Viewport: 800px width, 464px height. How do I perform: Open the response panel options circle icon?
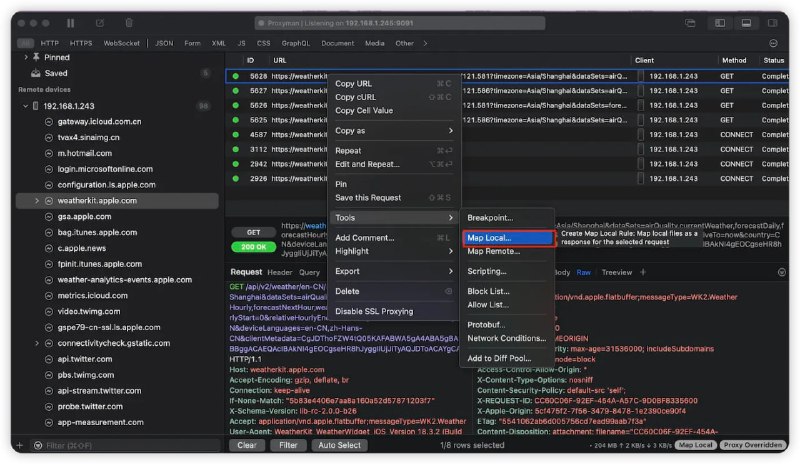click(782, 272)
